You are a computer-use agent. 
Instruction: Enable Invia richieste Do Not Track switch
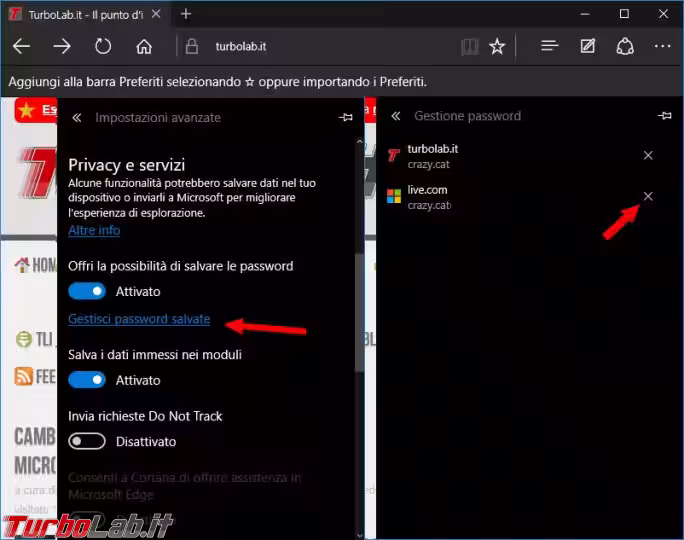pyautogui.click(x=87, y=441)
